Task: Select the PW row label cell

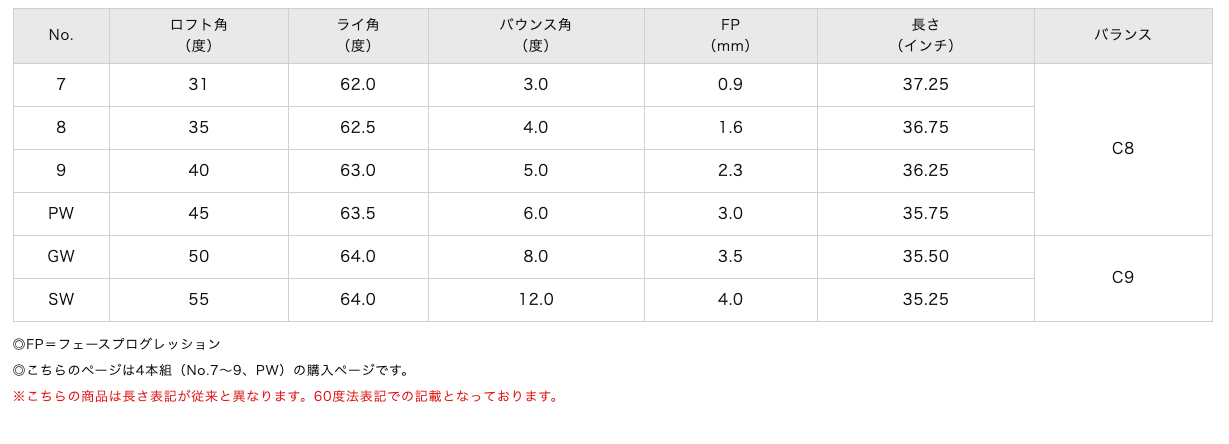Action: 61,213
